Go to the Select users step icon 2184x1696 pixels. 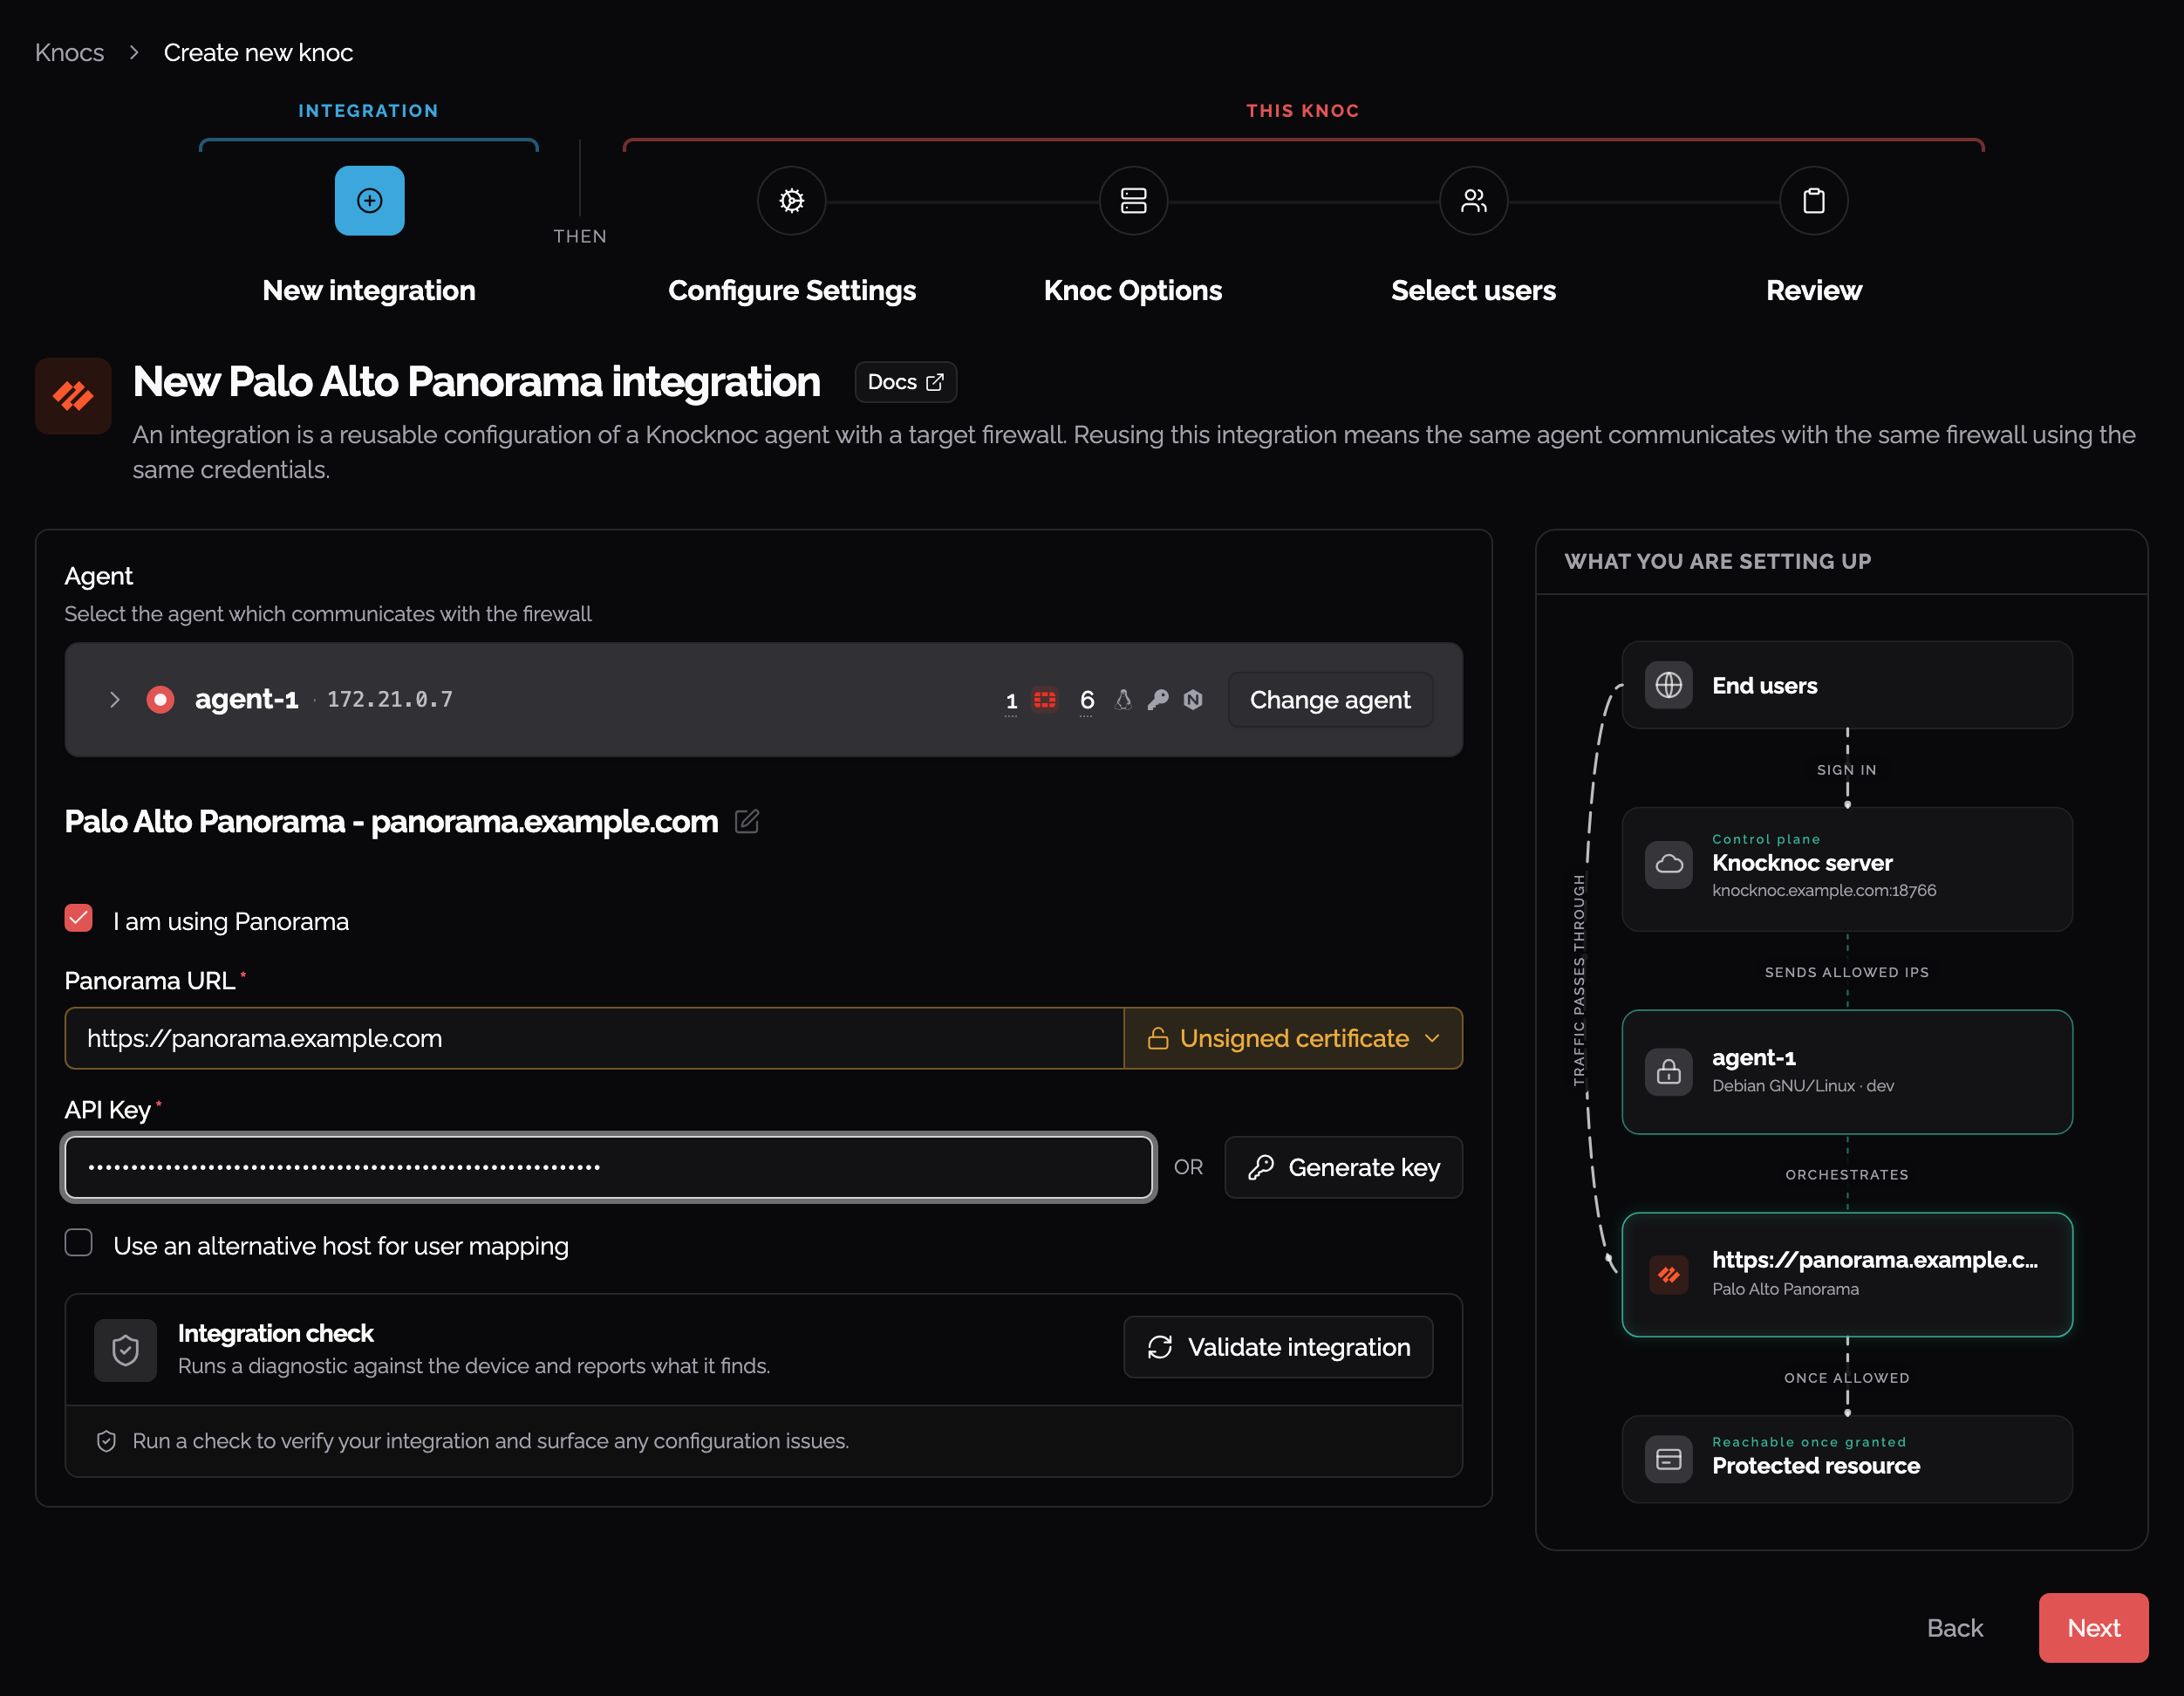tap(1473, 200)
